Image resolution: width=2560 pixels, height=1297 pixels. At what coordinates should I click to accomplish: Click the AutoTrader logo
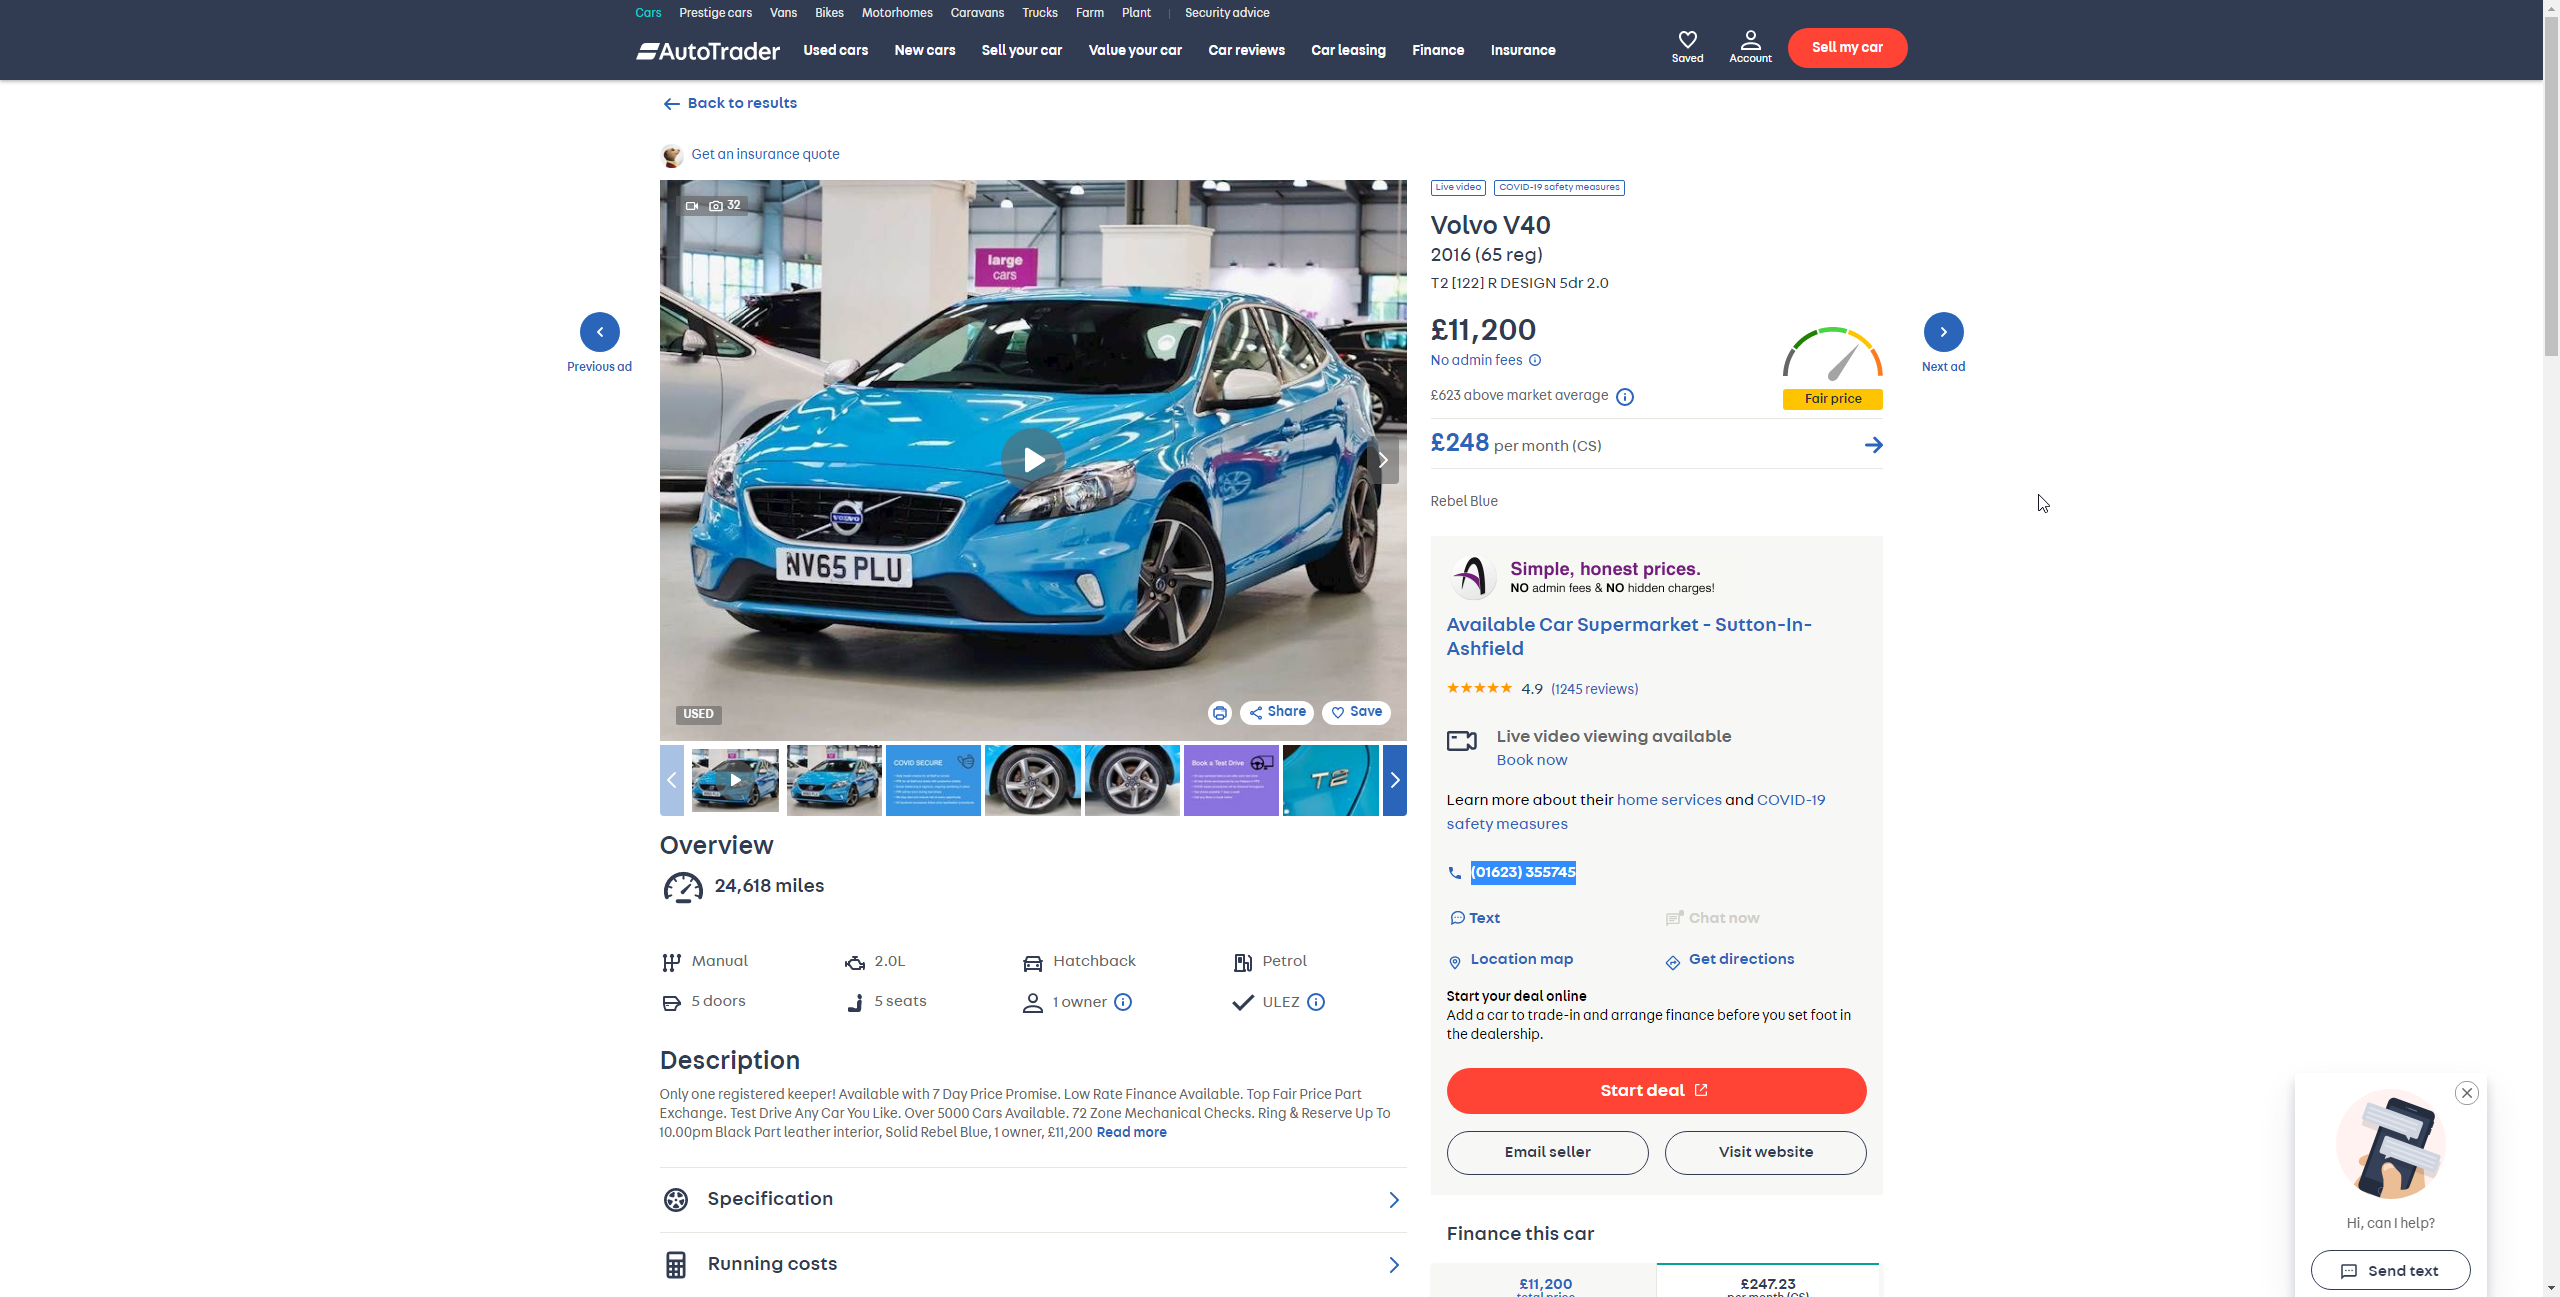click(x=708, y=51)
